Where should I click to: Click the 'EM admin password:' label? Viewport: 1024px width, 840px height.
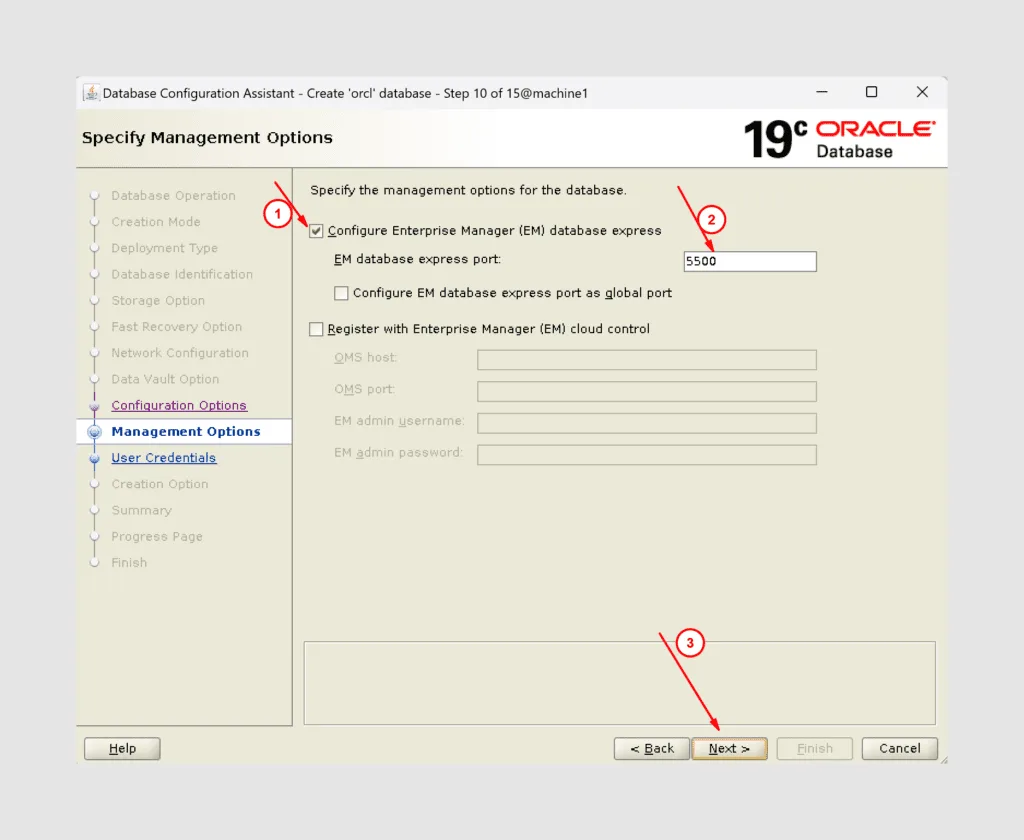click(x=398, y=452)
